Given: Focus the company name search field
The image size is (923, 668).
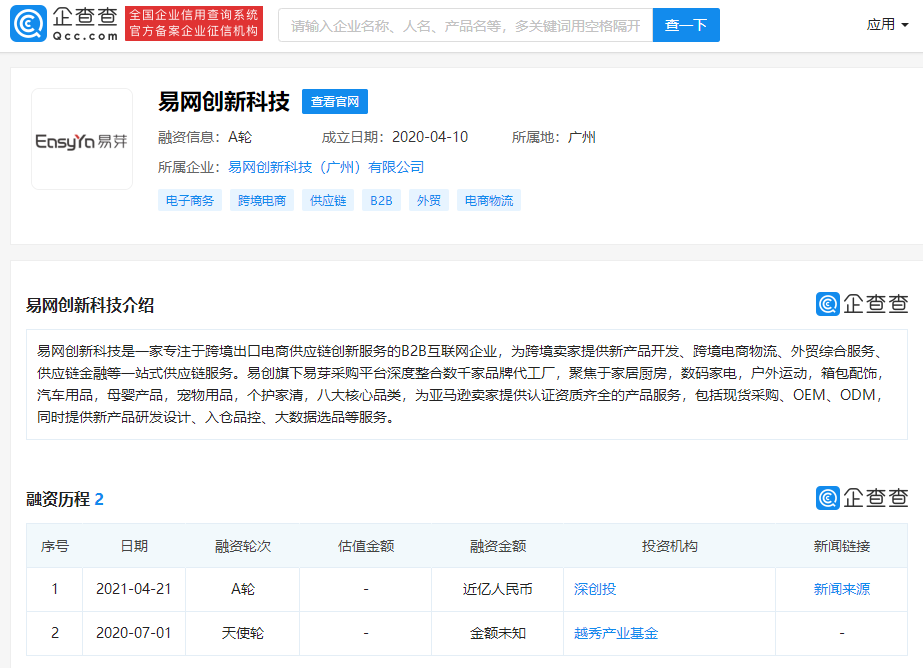Looking at the screenshot, I should 466,25.
